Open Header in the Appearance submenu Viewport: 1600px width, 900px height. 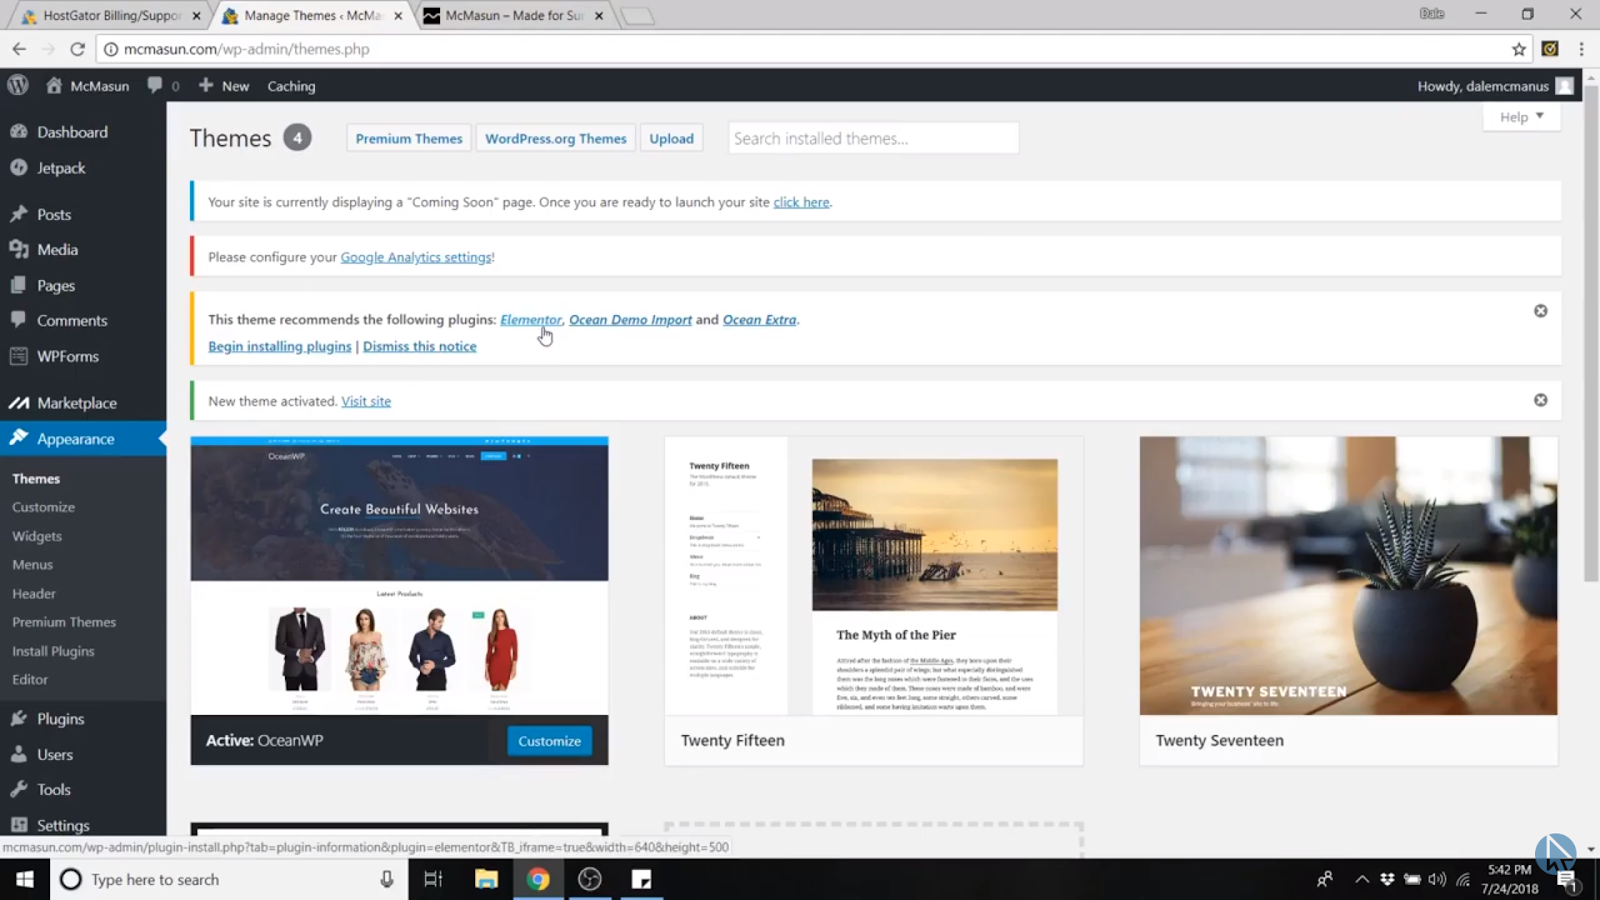point(34,594)
